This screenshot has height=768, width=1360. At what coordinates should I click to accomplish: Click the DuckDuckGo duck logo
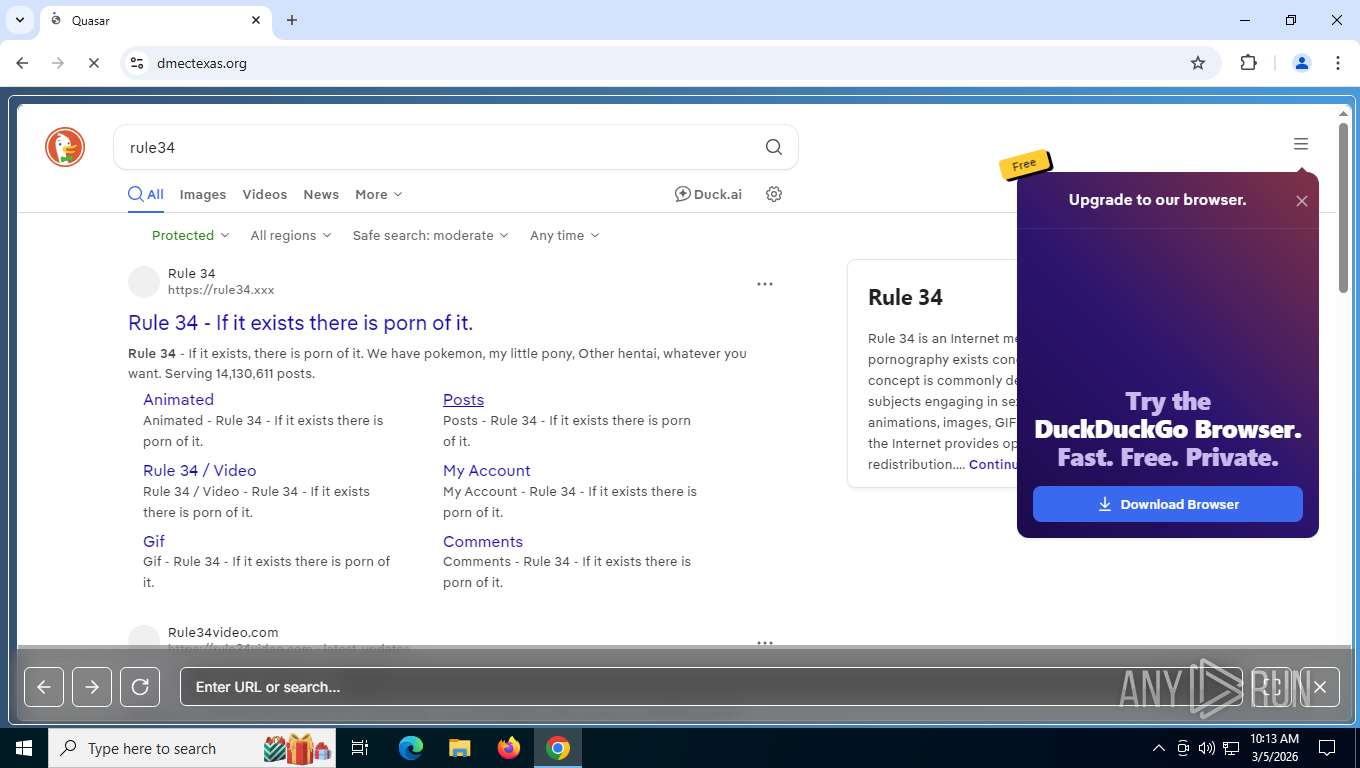(65, 147)
